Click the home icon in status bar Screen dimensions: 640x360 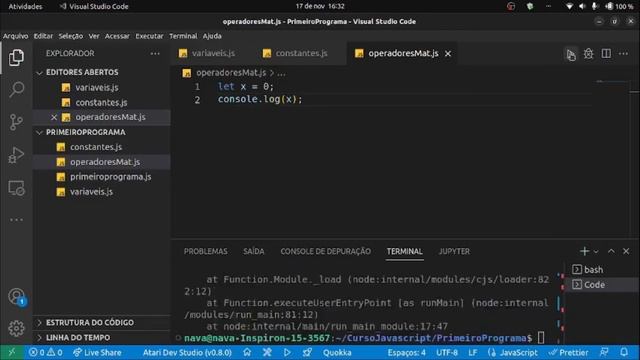click(247, 352)
